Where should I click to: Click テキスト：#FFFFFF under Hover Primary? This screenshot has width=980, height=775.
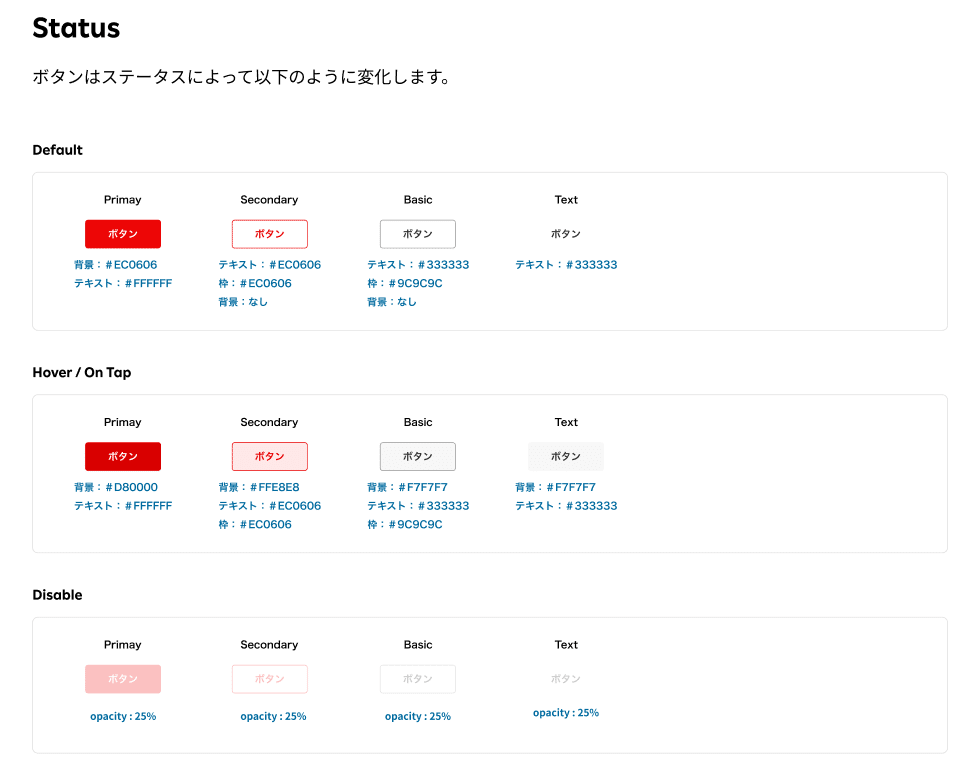coord(123,506)
